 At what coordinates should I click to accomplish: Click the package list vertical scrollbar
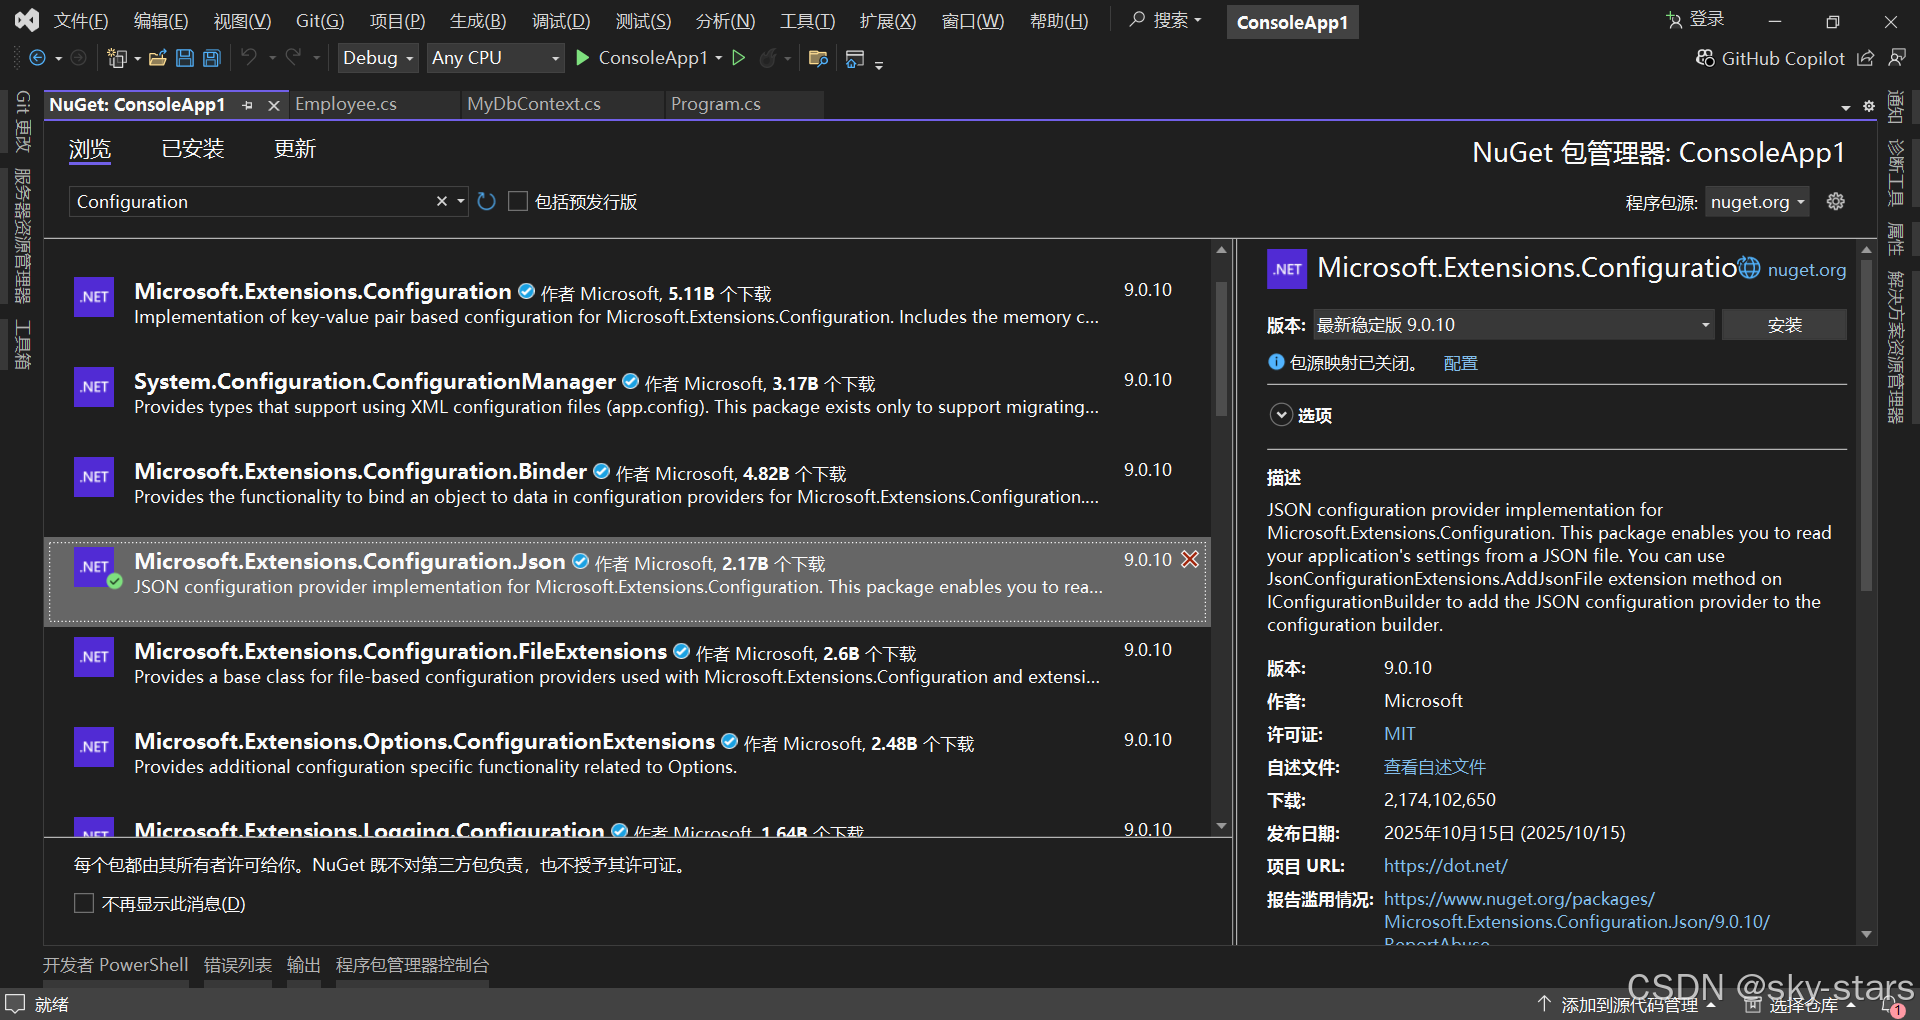point(1221,349)
